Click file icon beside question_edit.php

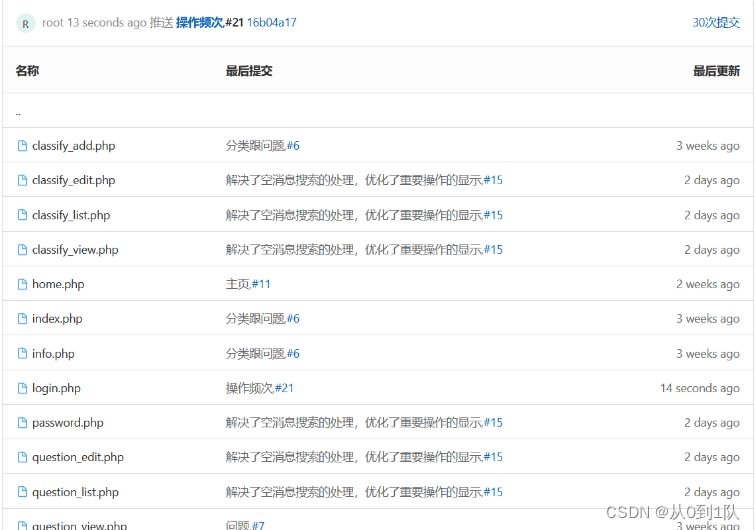coord(22,457)
